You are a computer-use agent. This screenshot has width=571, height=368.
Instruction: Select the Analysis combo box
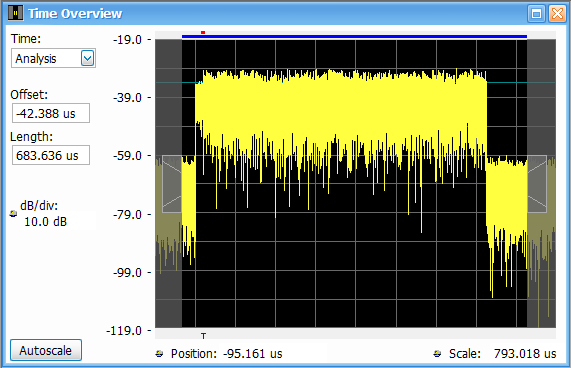53,58
